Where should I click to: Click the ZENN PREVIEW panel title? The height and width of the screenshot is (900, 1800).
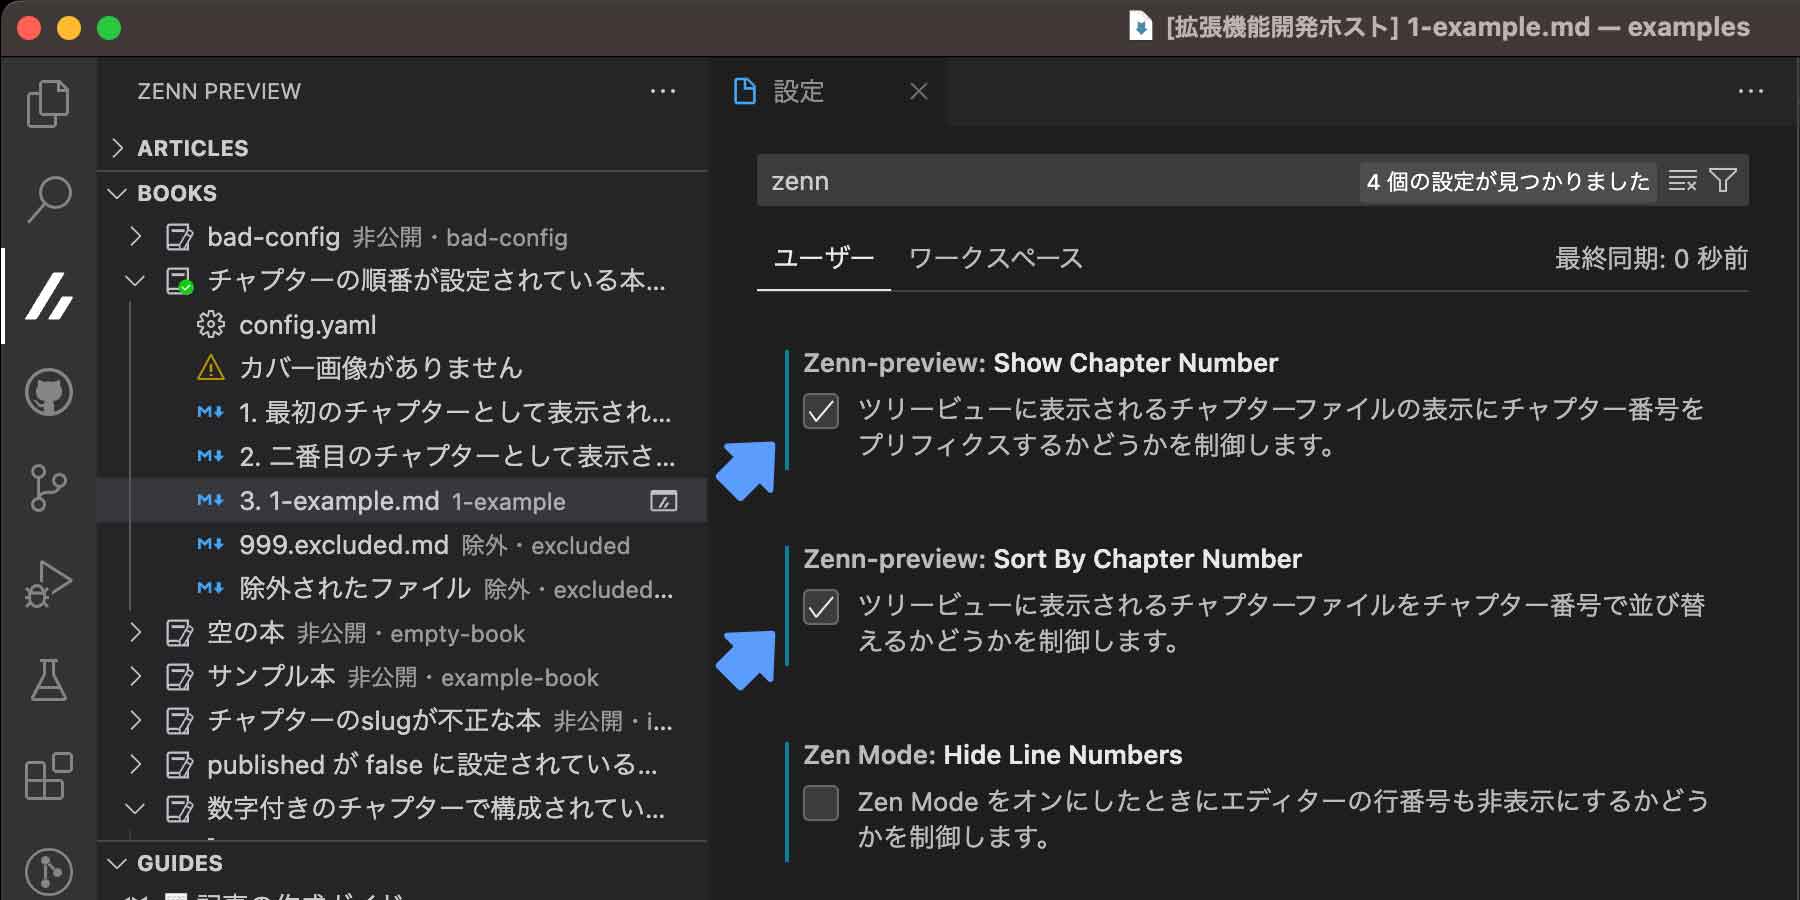coord(219,91)
